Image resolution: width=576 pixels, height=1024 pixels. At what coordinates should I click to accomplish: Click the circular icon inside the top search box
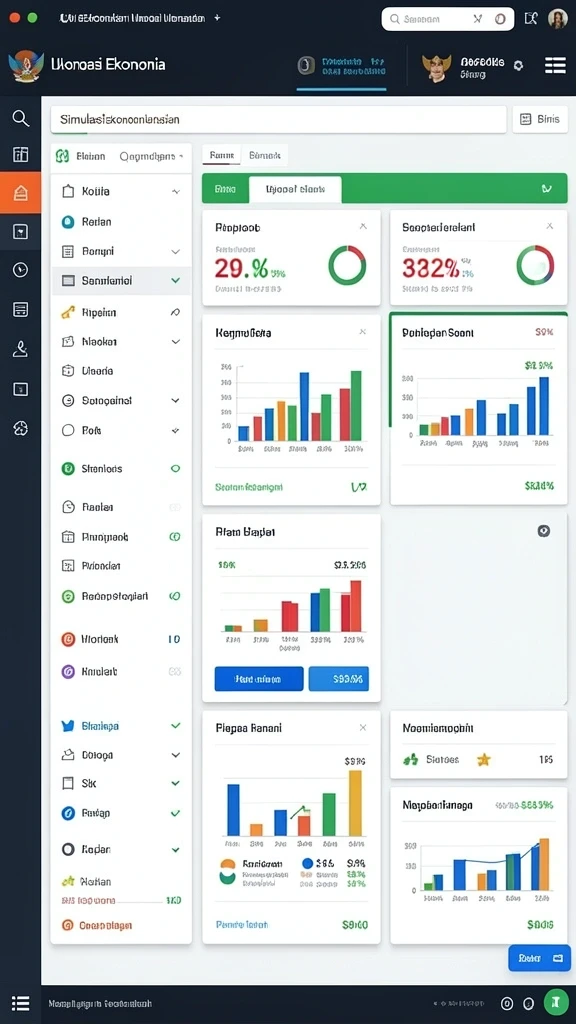pyautogui.click(x=500, y=19)
